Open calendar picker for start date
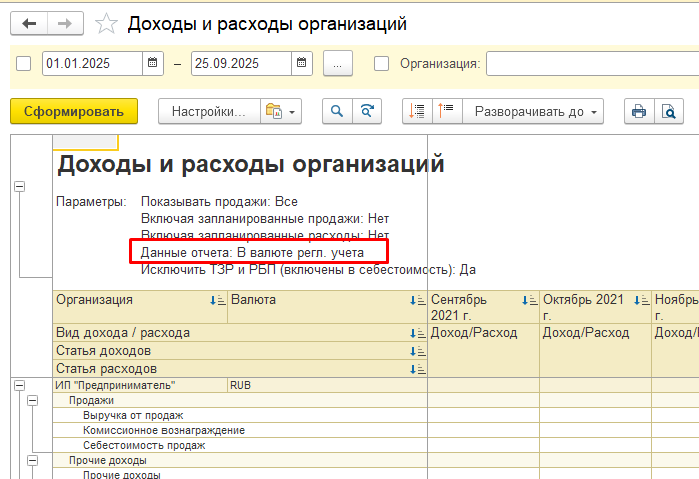The height and width of the screenshot is (479, 699). 153,64
